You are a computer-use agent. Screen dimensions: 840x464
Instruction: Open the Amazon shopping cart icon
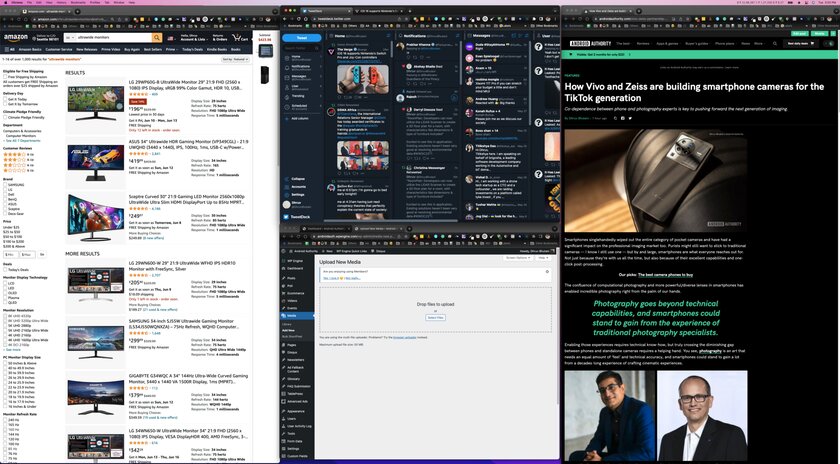click(x=240, y=38)
